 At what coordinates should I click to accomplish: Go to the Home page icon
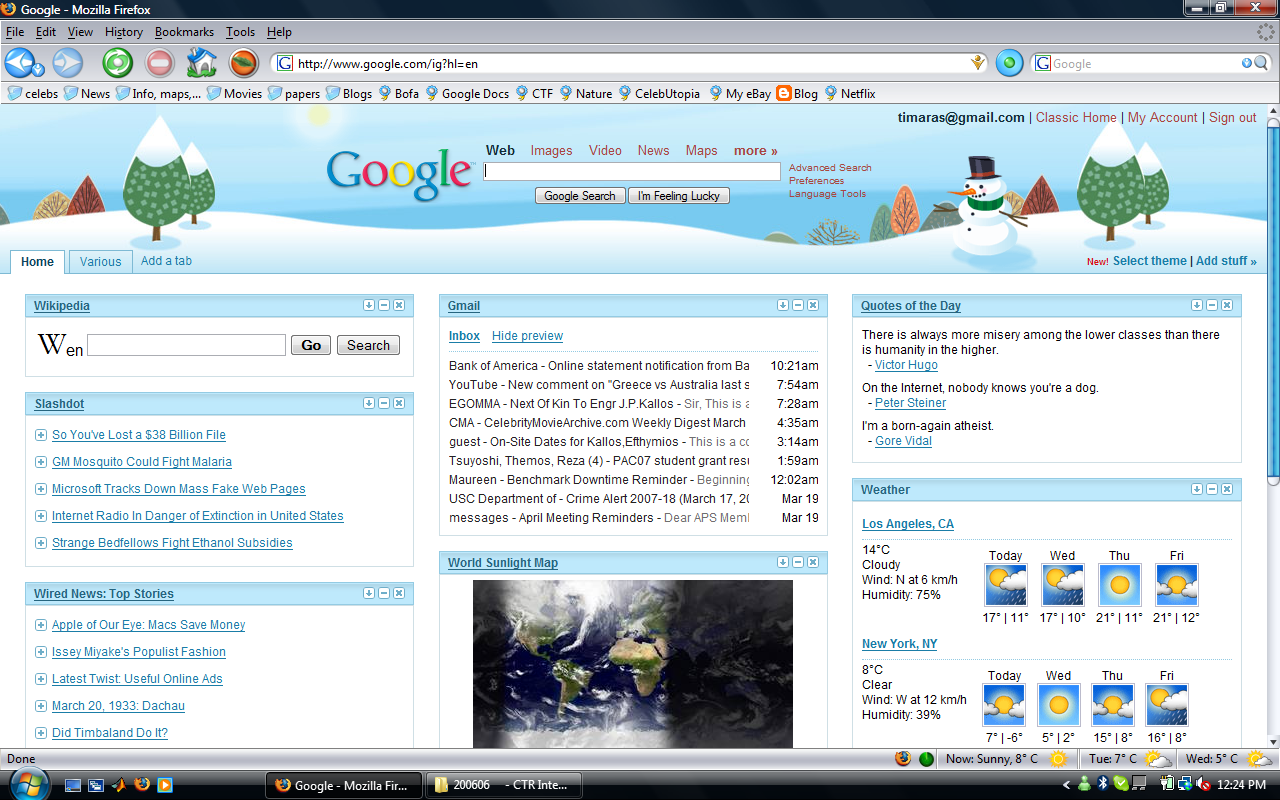(x=201, y=63)
